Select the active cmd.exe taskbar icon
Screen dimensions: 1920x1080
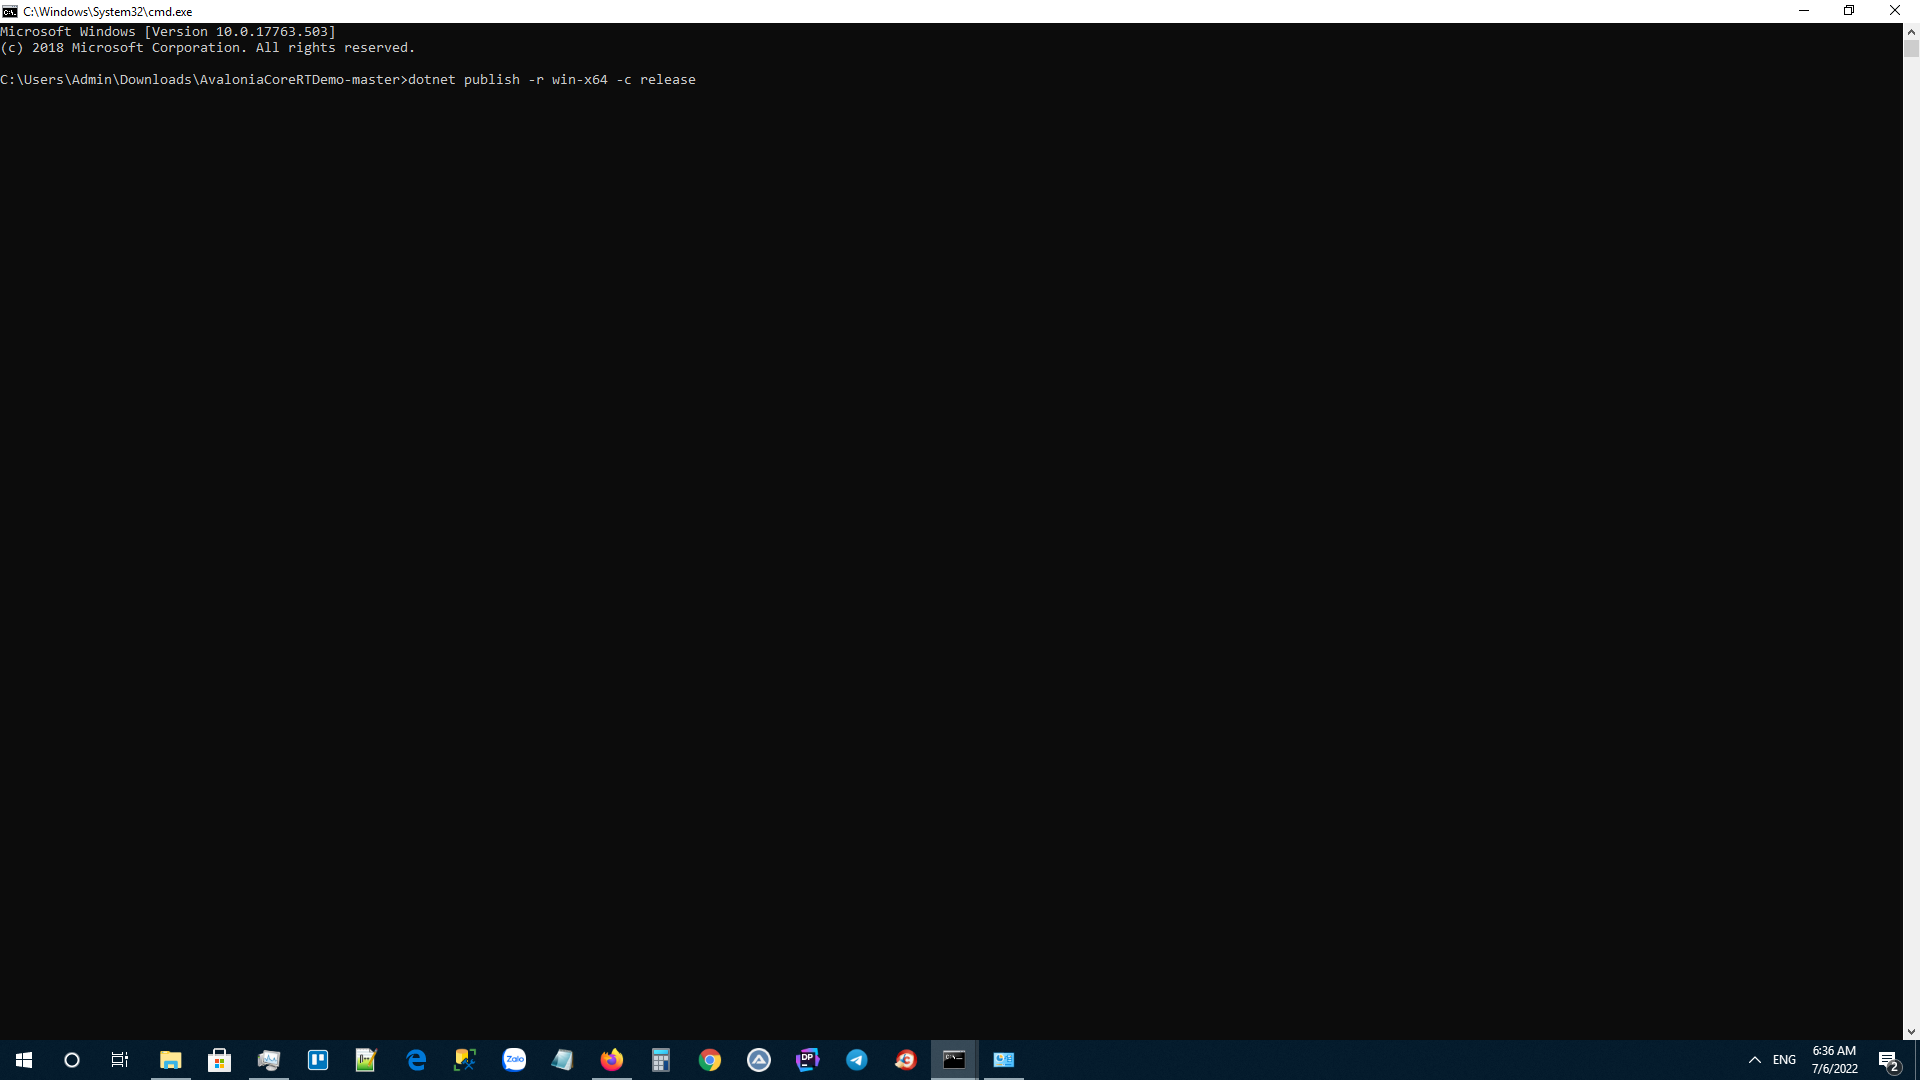coord(954,1059)
